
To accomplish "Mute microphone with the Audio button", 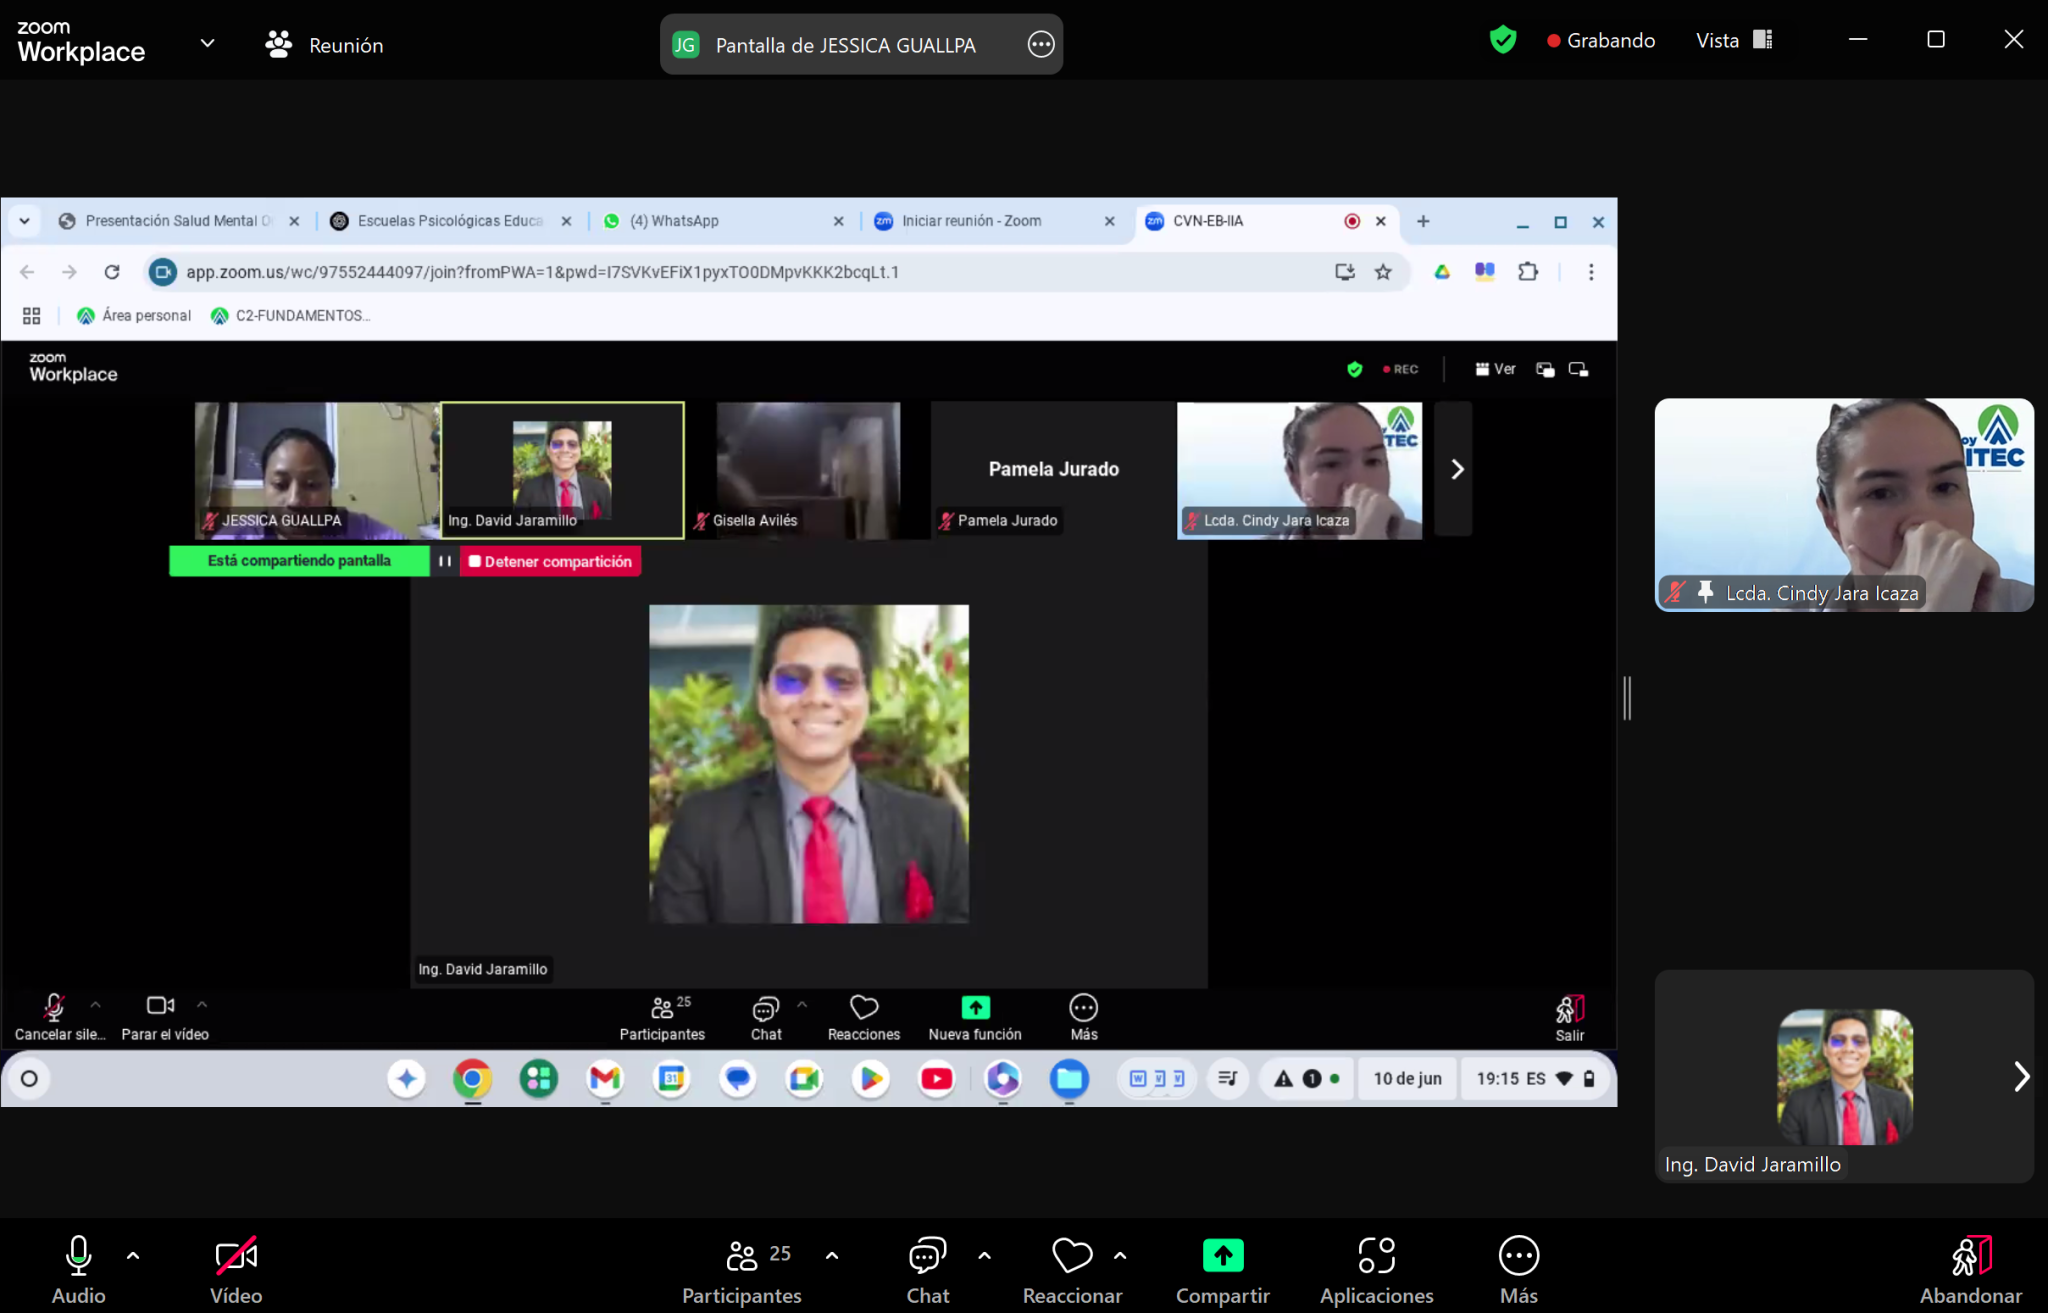I will coord(78,1257).
